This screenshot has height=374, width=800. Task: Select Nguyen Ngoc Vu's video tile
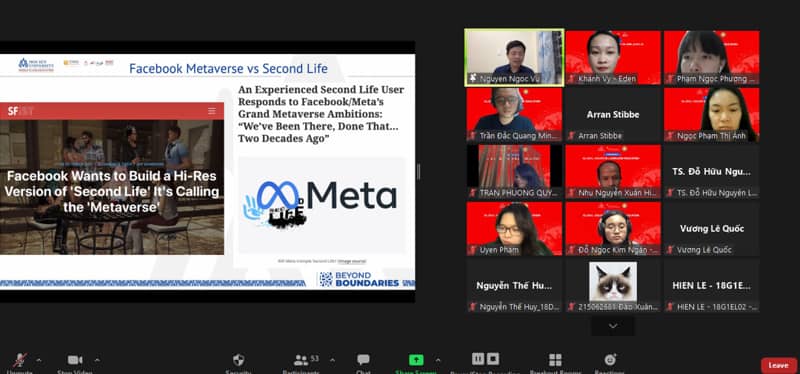514,57
